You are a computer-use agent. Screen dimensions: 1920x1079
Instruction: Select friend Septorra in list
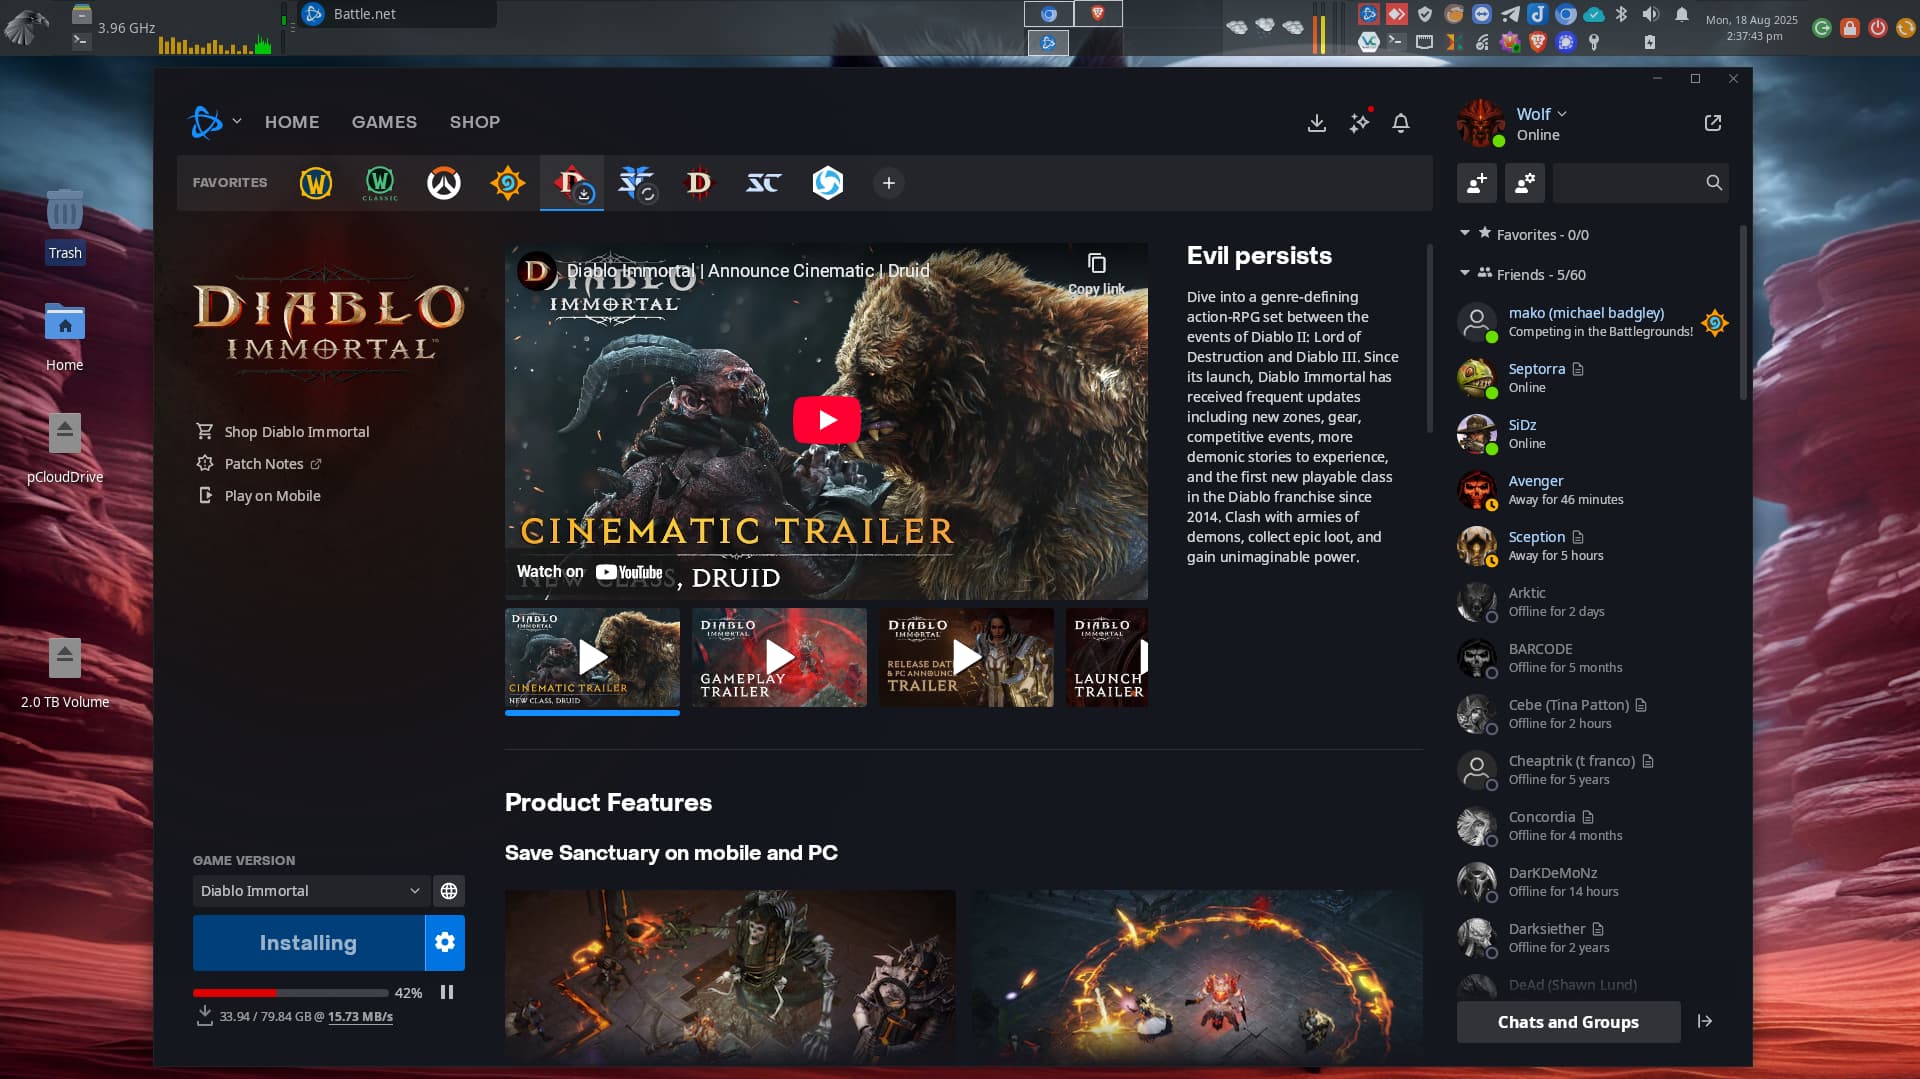click(1592, 378)
